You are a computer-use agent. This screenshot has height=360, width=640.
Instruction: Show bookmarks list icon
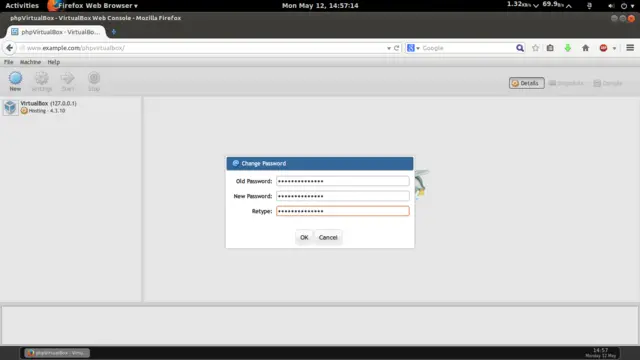tap(550, 48)
